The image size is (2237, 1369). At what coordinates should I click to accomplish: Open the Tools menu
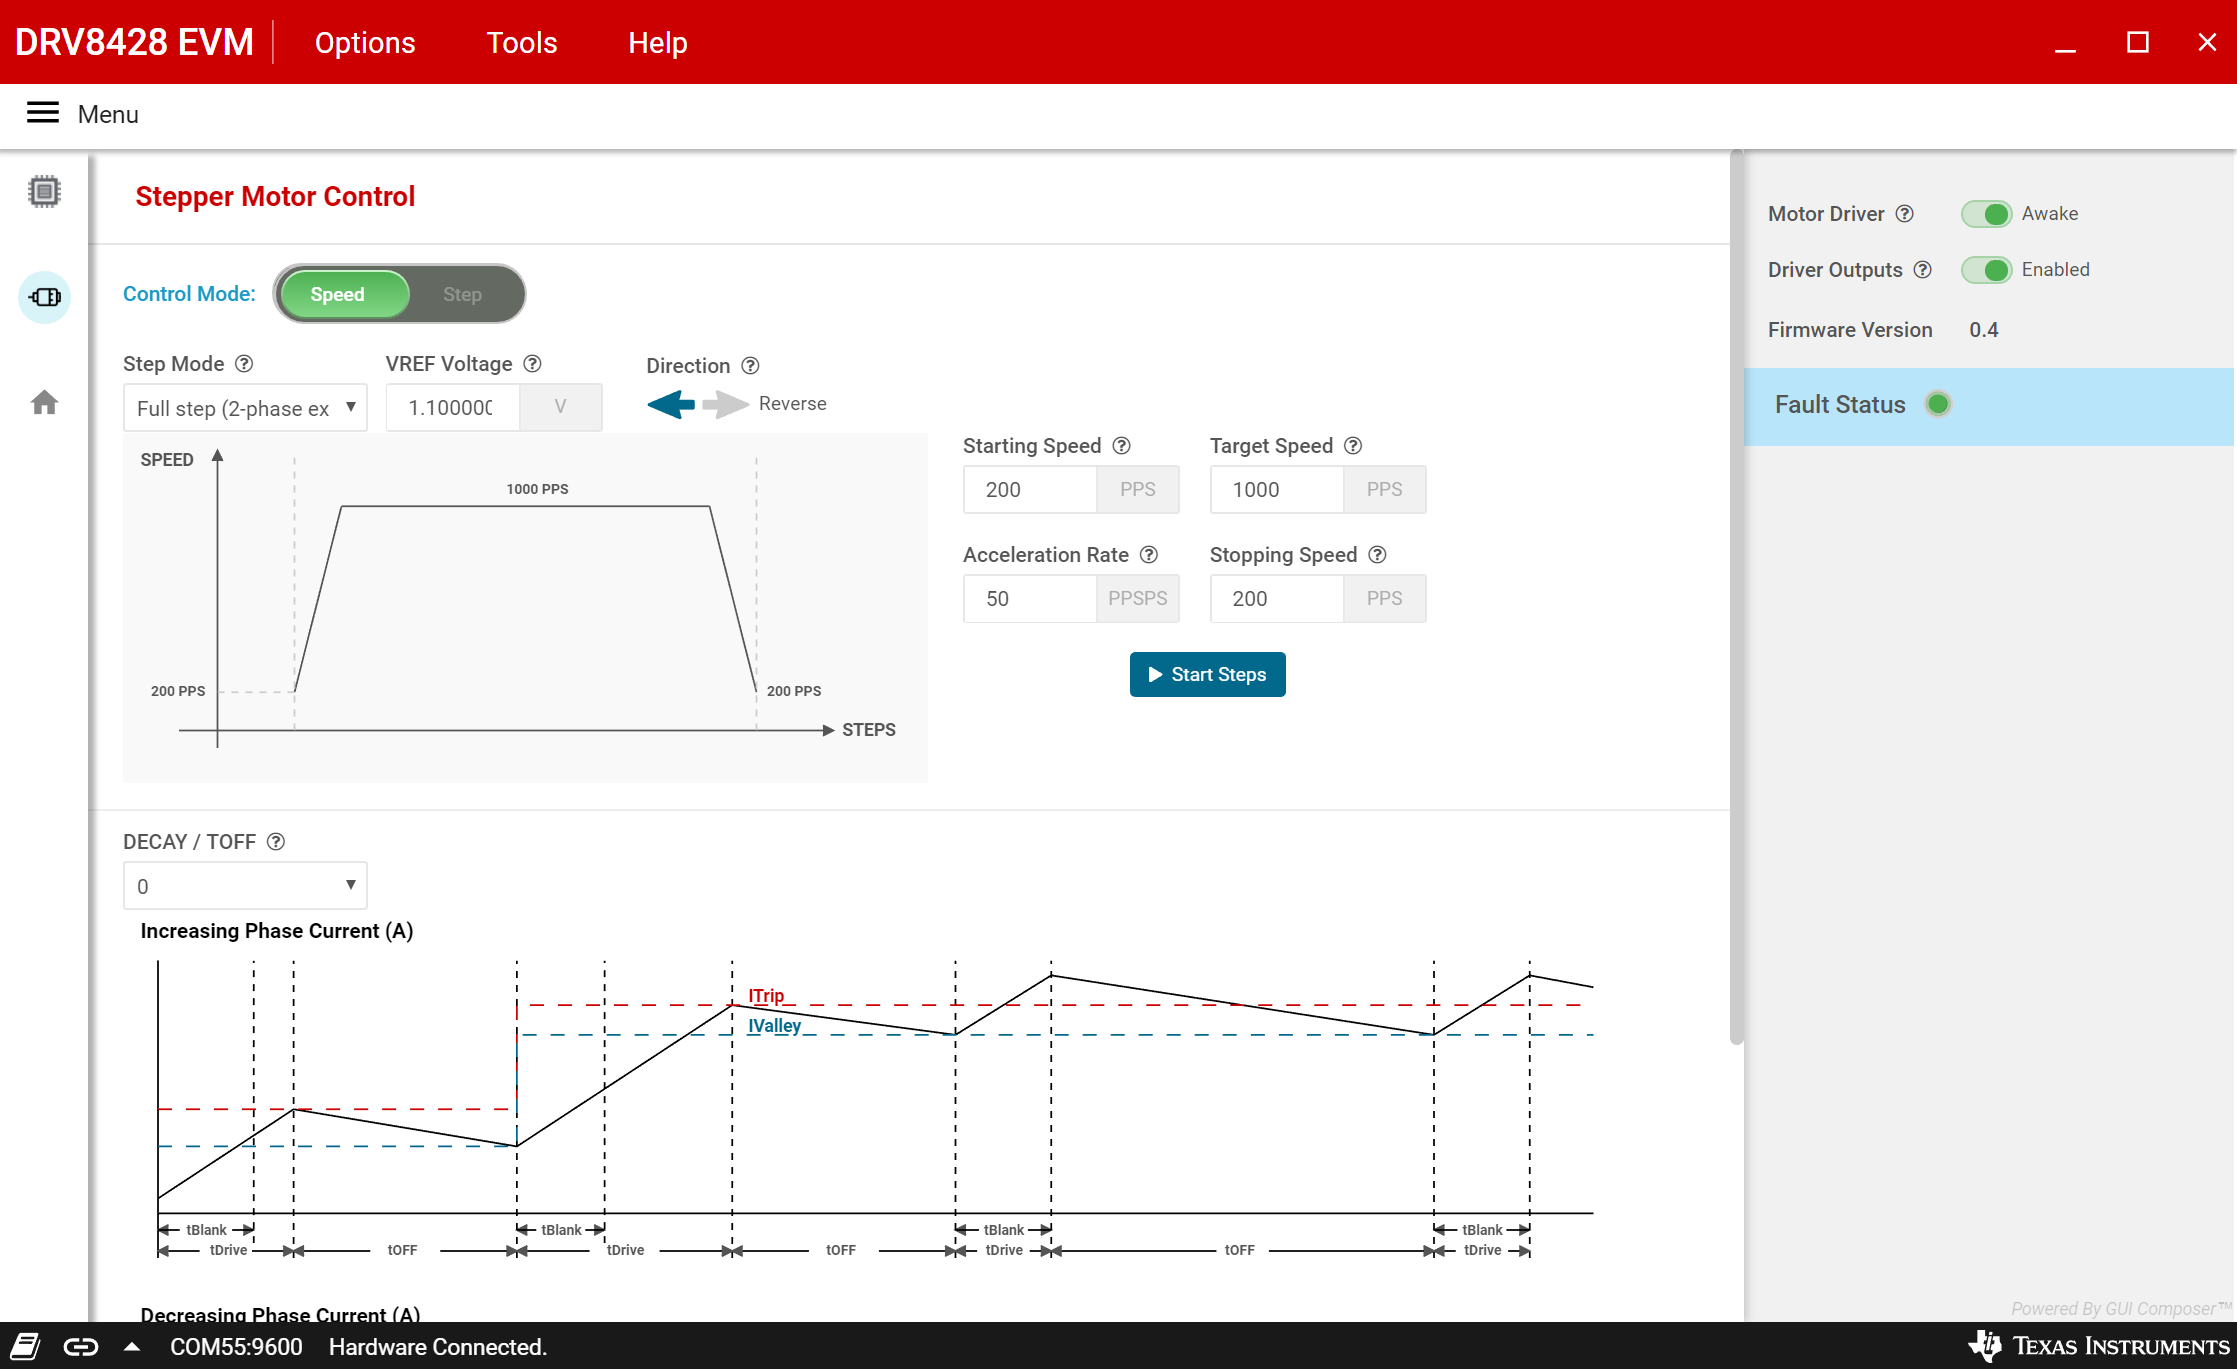(x=522, y=42)
